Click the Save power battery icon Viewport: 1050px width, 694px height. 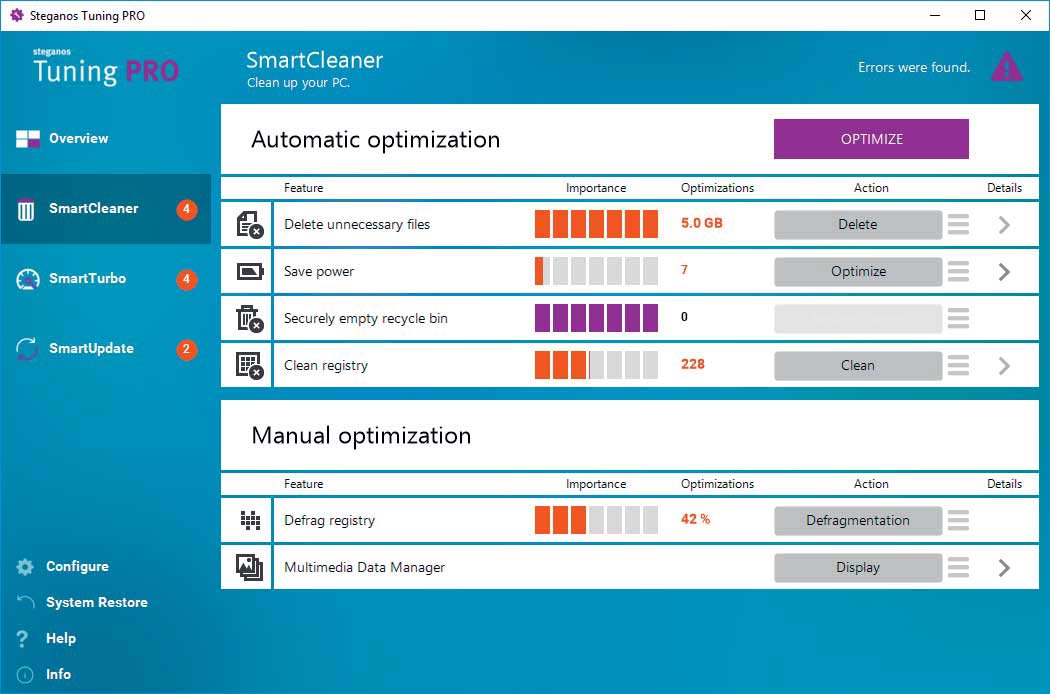(x=250, y=271)
